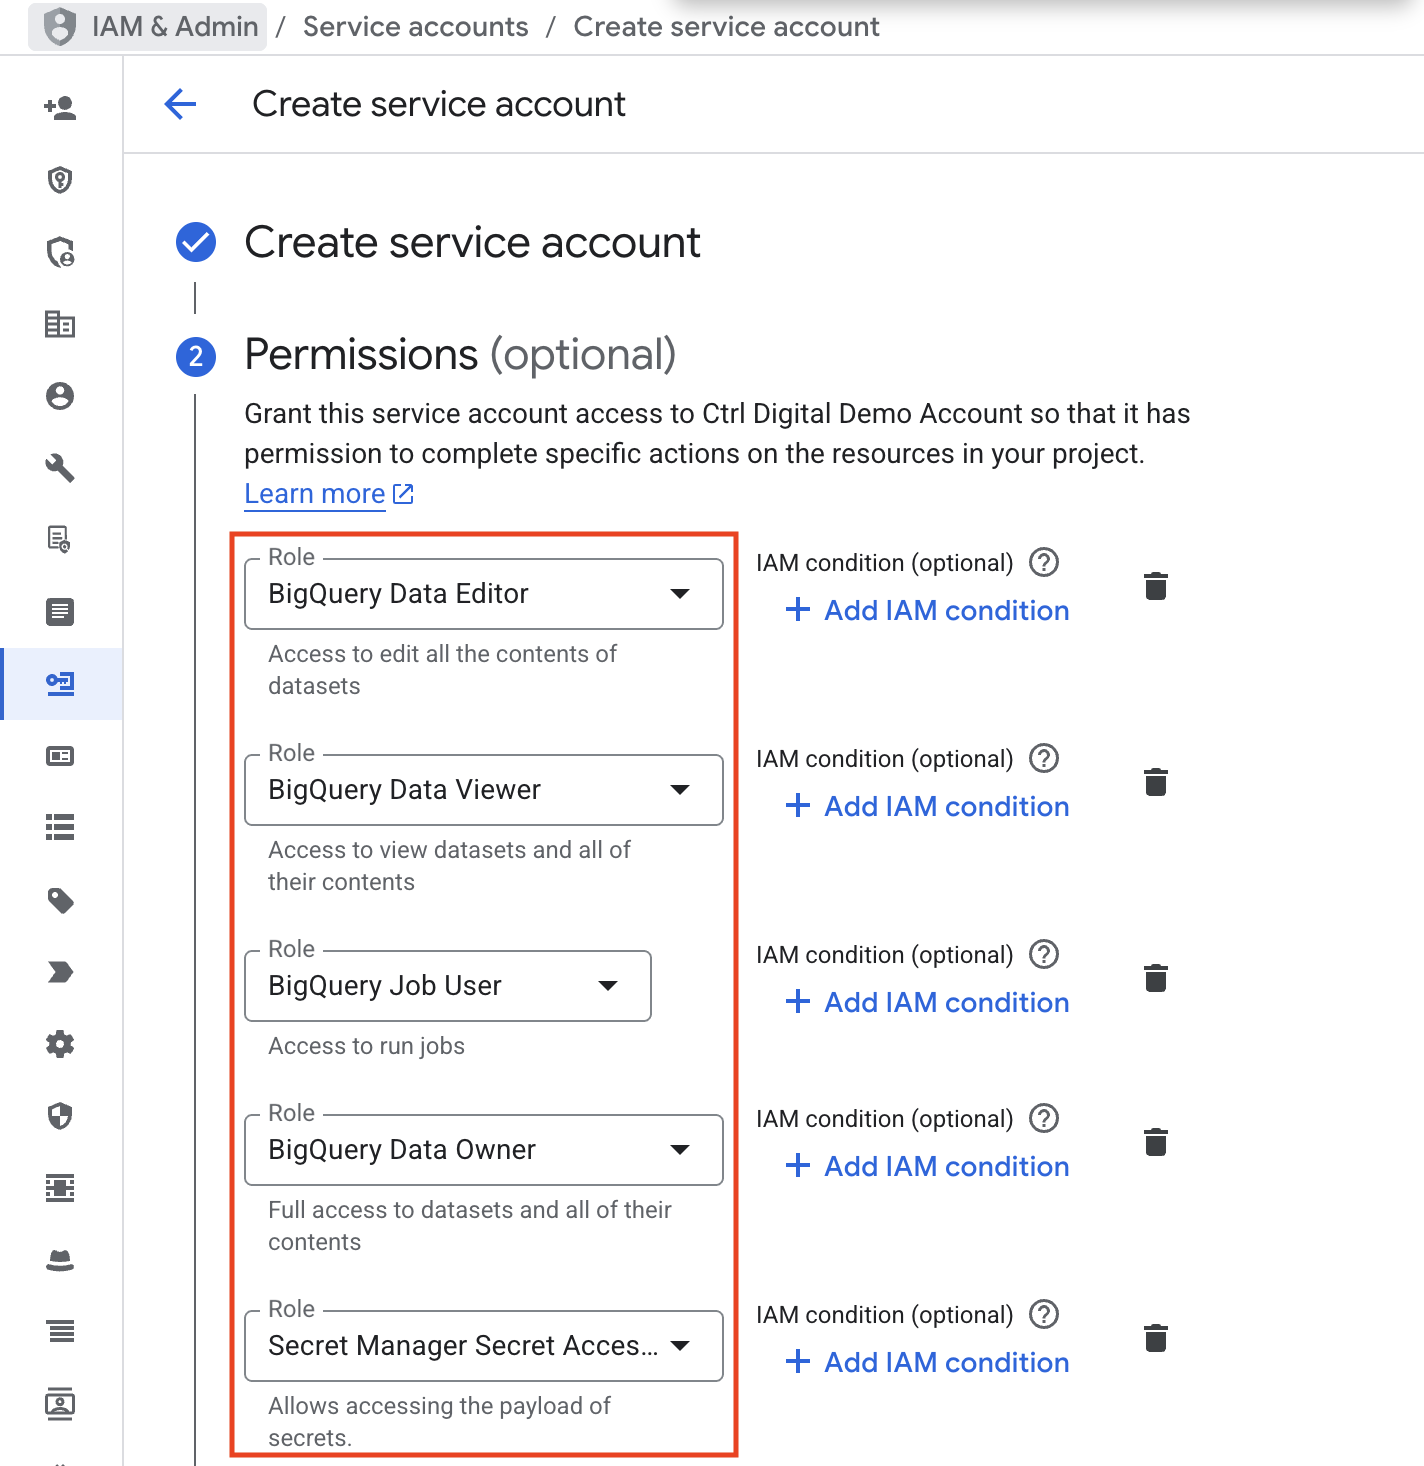Open the wrench tools sidebar icon
The height and width of the screenshot is (1466, 1424).
click(60, 468)
